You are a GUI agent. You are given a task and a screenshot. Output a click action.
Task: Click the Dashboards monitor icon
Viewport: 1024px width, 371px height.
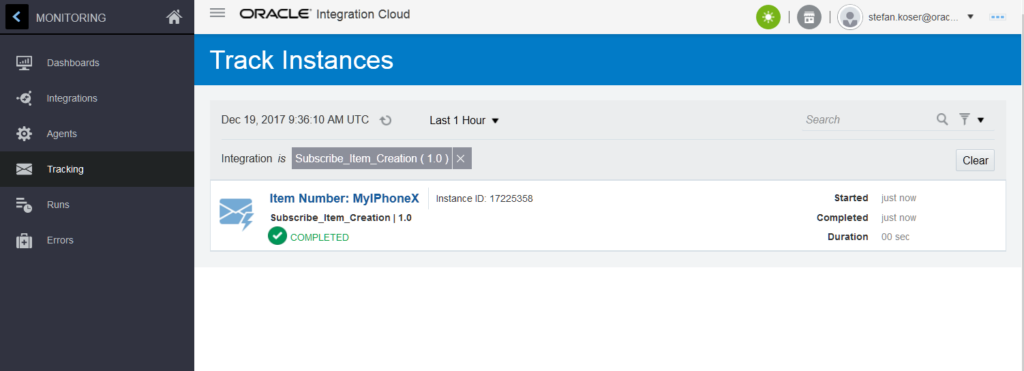pyautogui.click(x=24, y=63)
